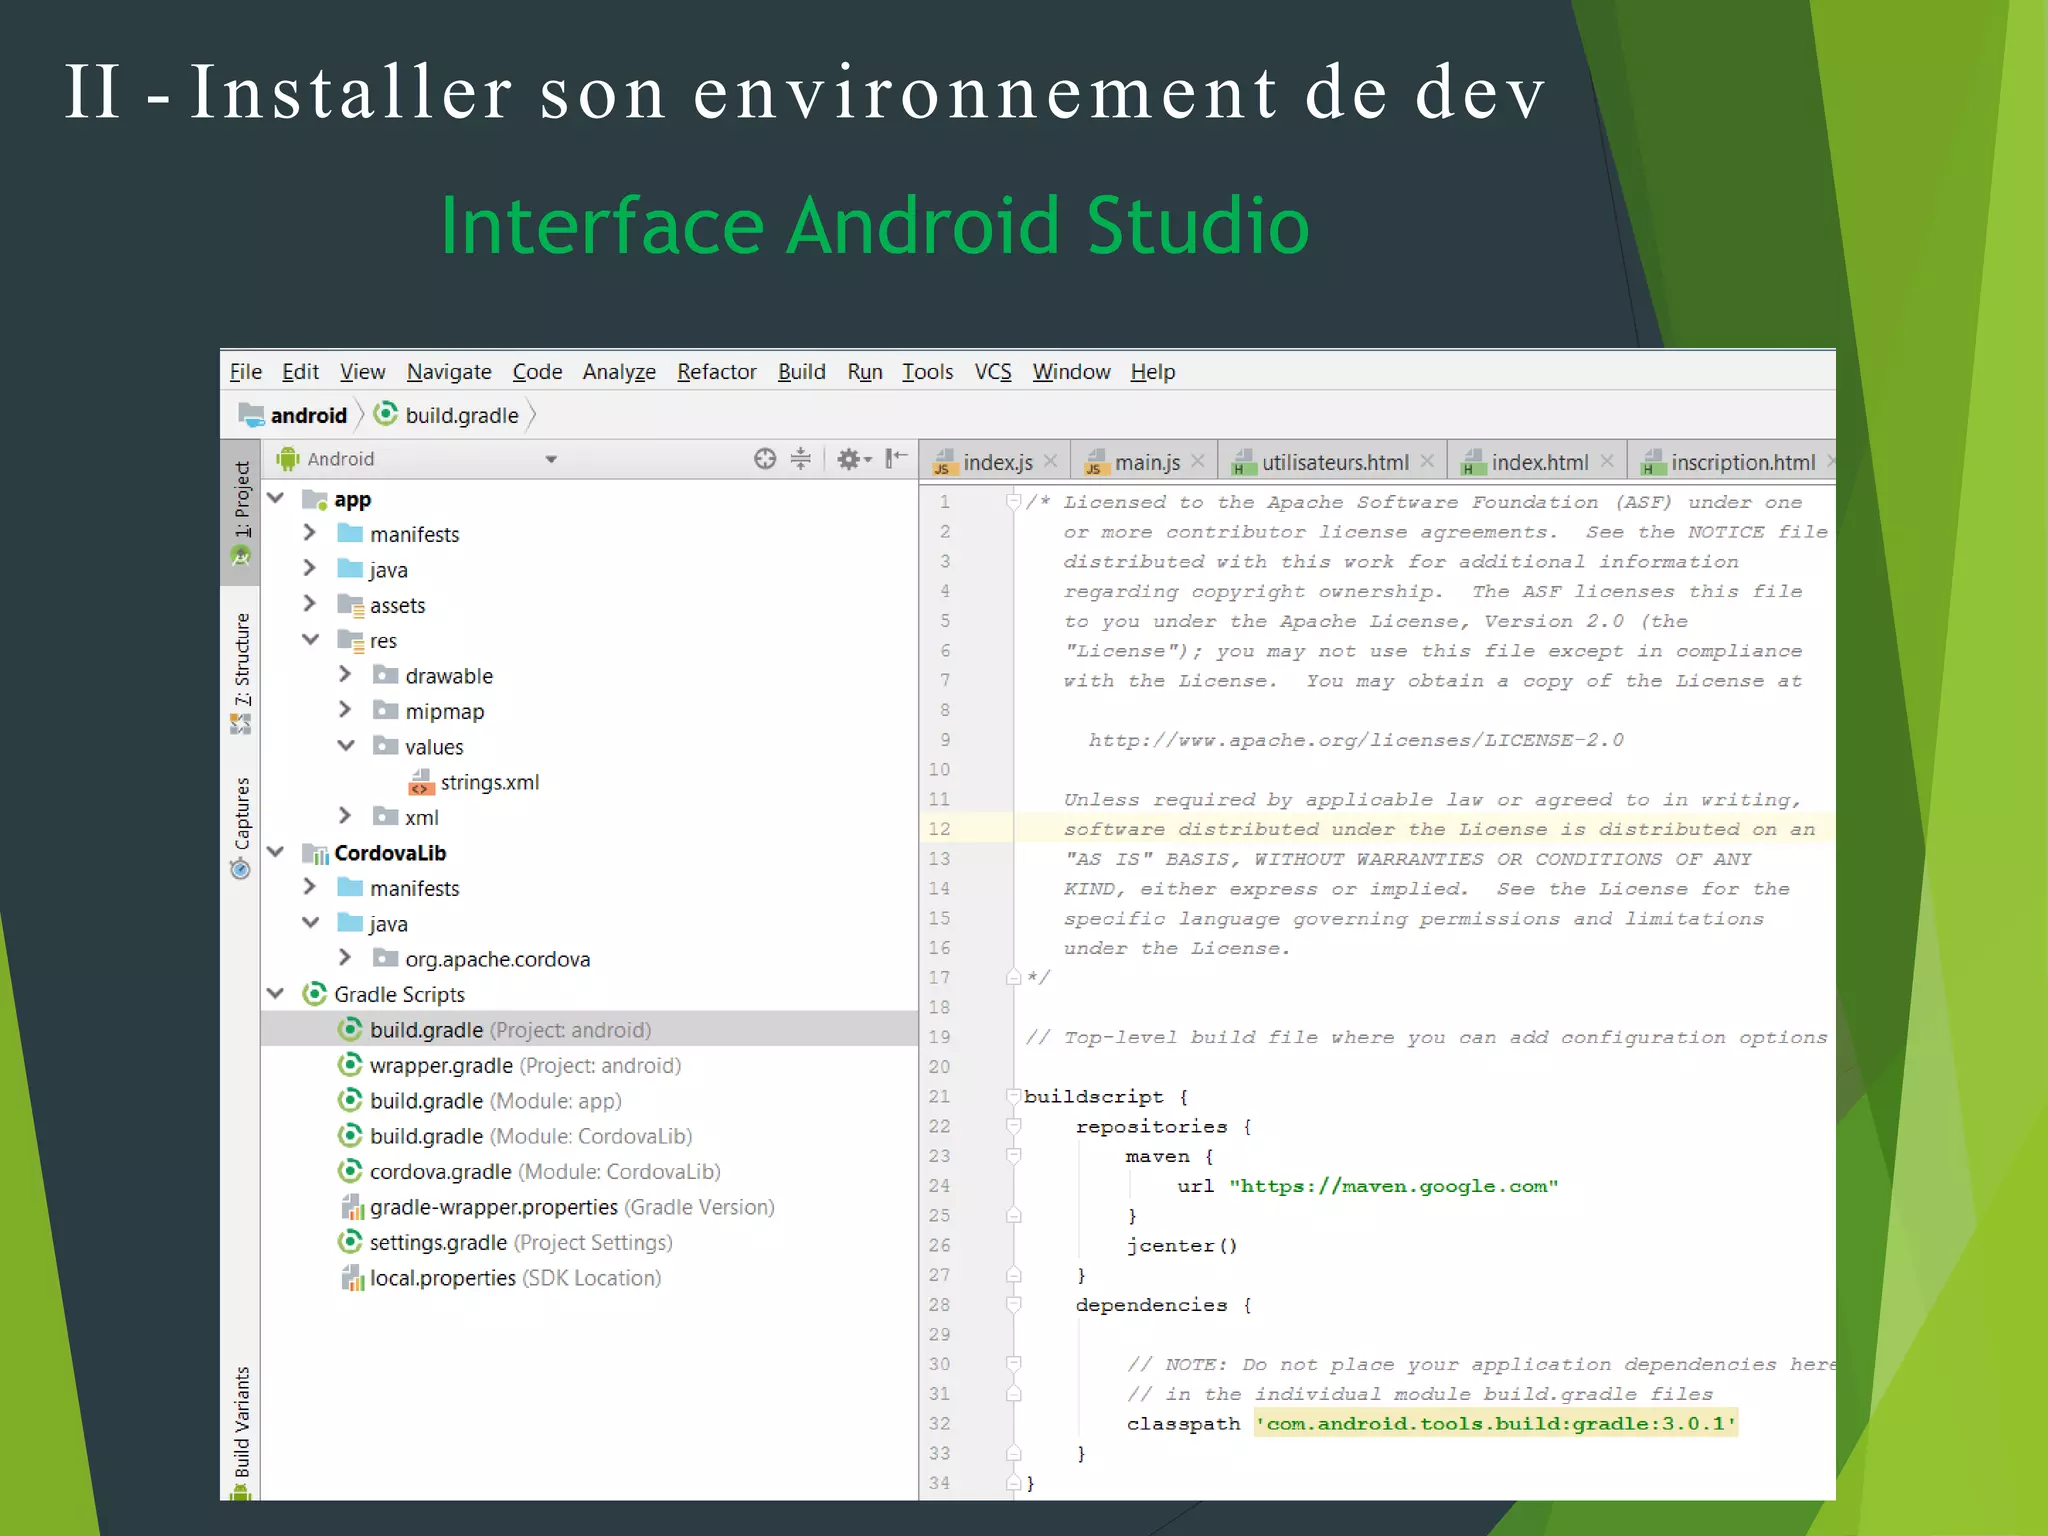Fold the buildscript block at line 21
Screen dimensions: 2048x1536
tap(1013, 1096)
